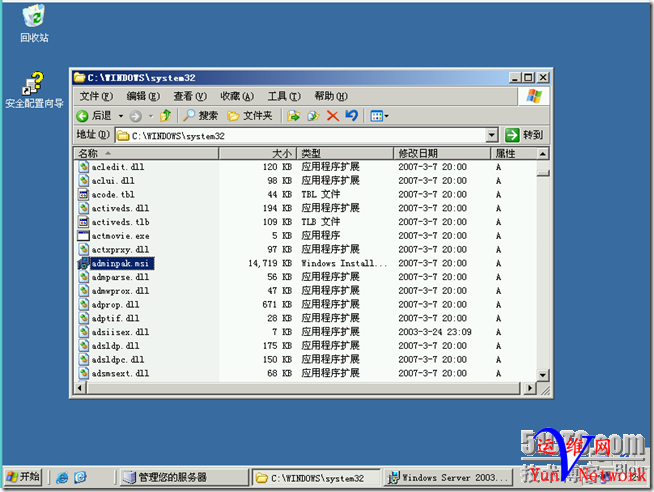Select the adminpak.msi installer icon

[x=83, y=263]
